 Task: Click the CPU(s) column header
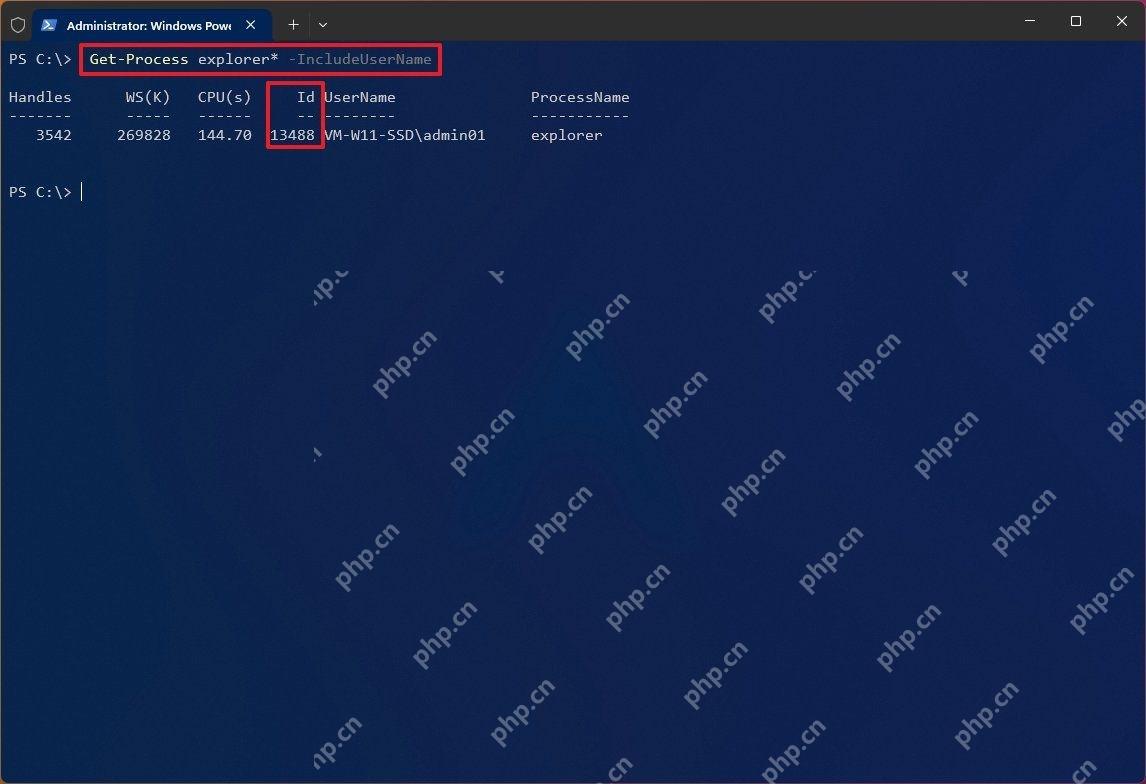tap(224, 97)
